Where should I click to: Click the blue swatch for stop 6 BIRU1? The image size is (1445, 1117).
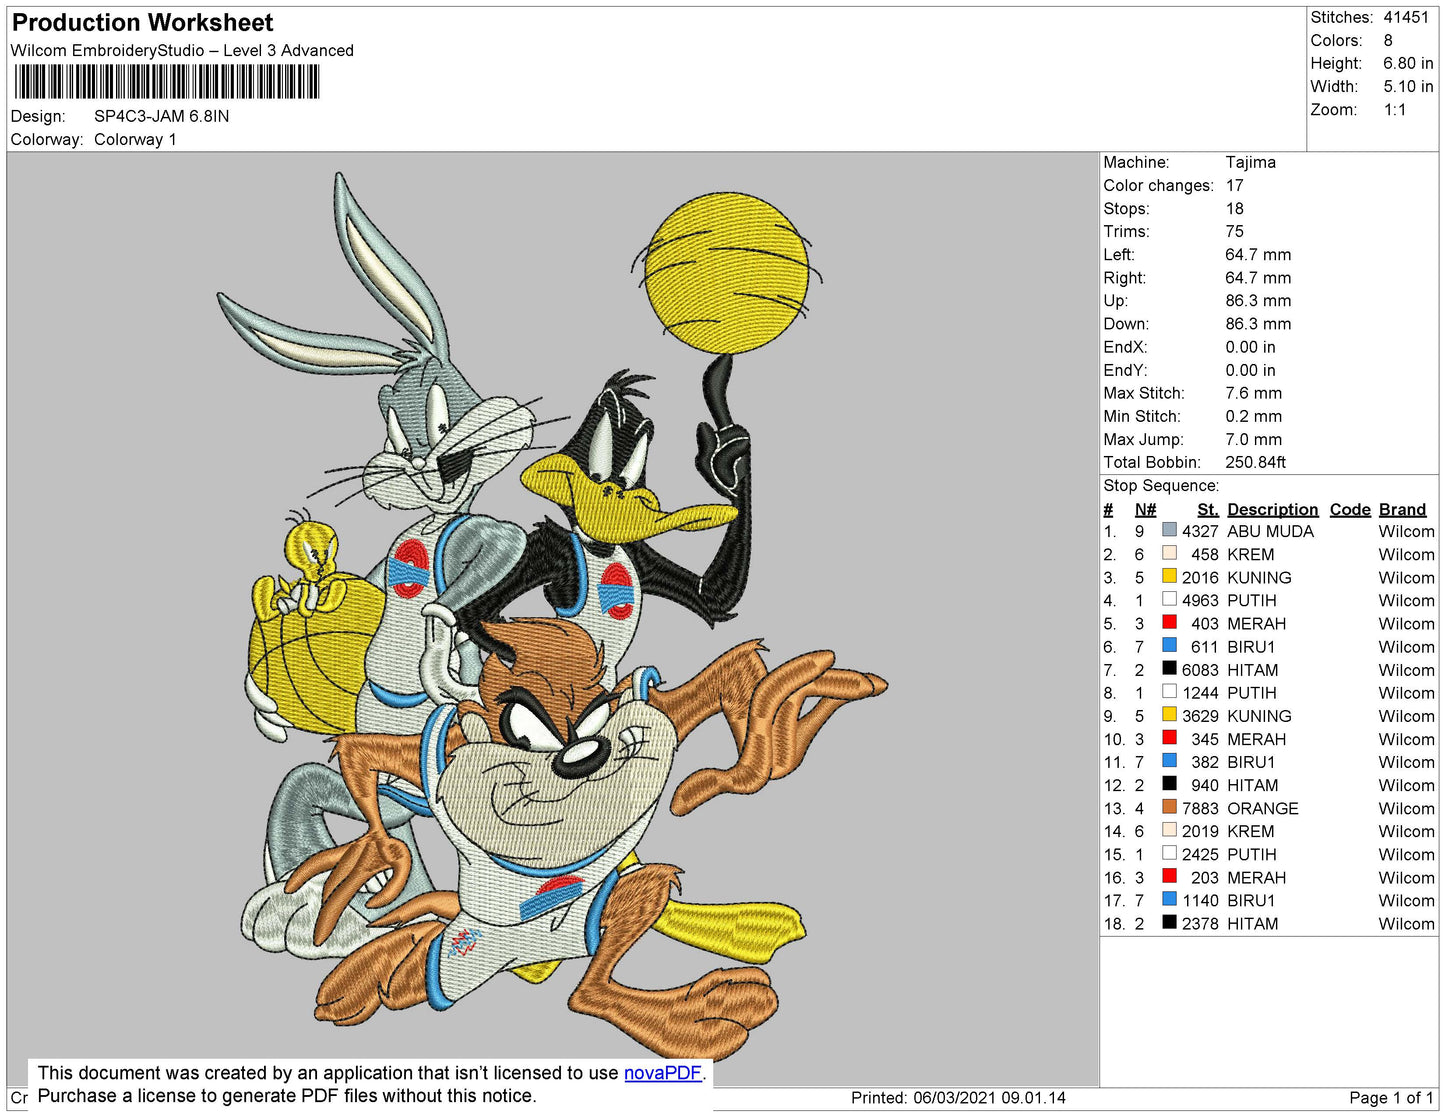coord(1169,645)
